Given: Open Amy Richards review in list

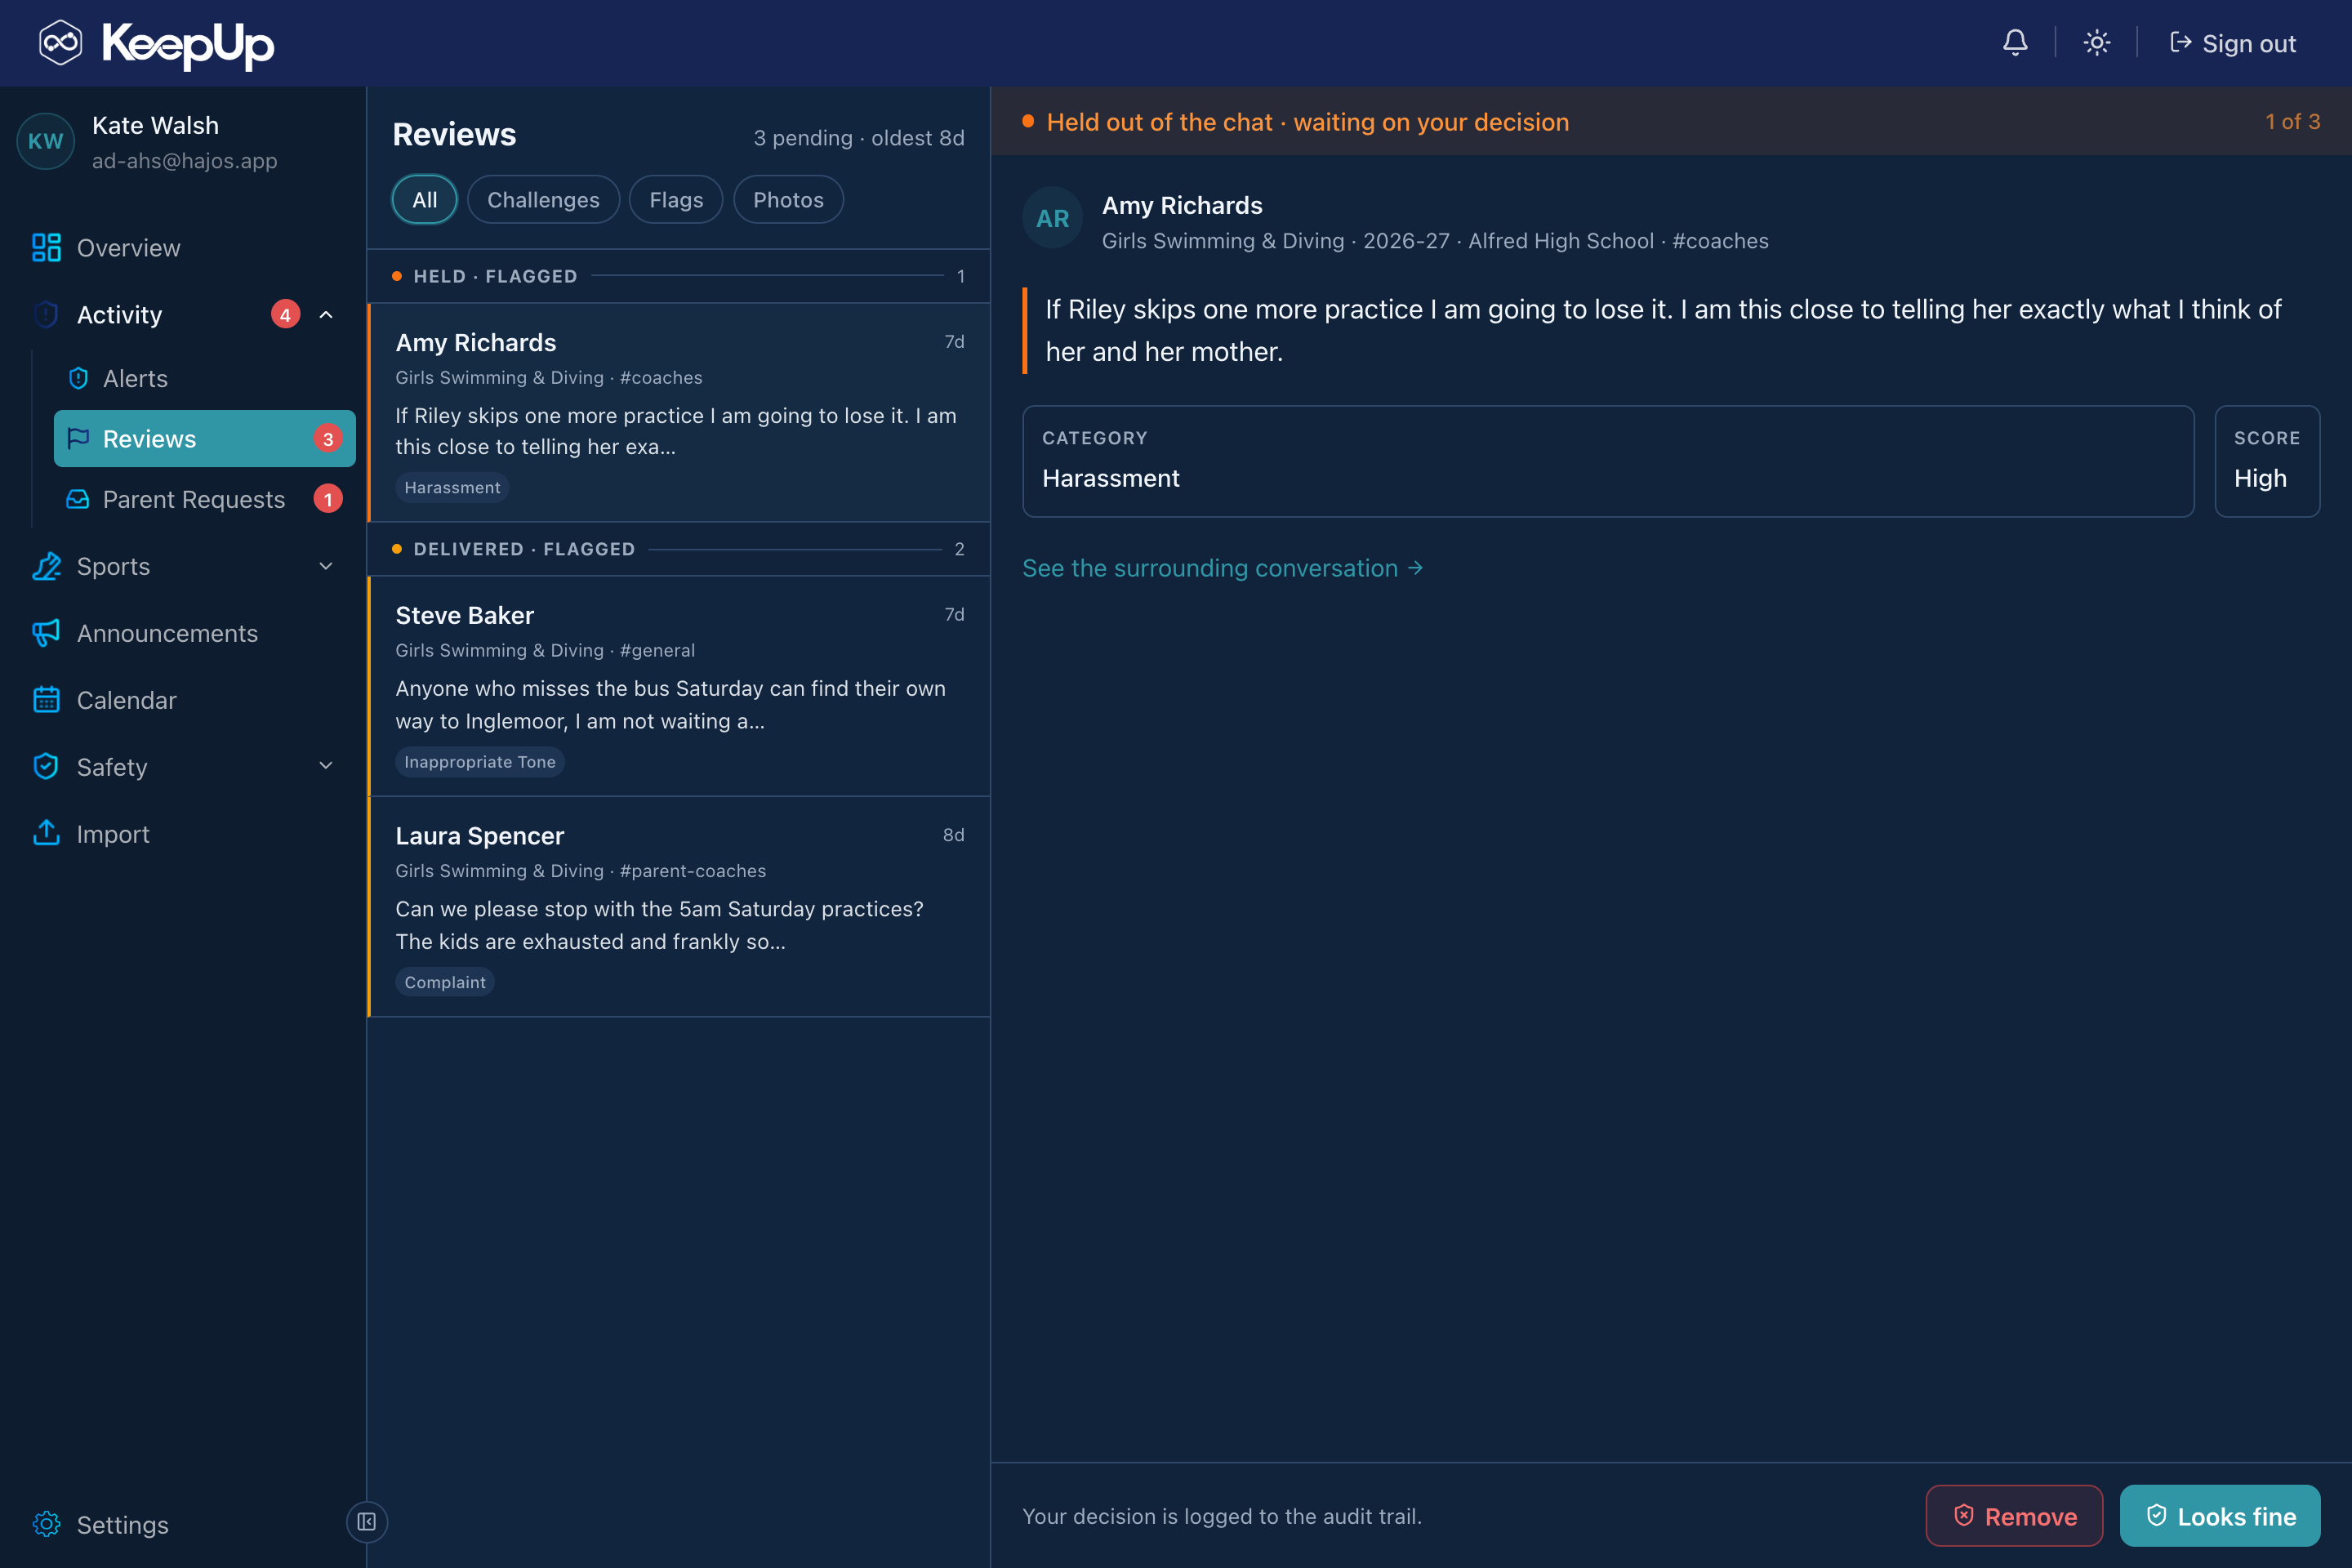Looking at the screenshot, I should tap(679, 413).
